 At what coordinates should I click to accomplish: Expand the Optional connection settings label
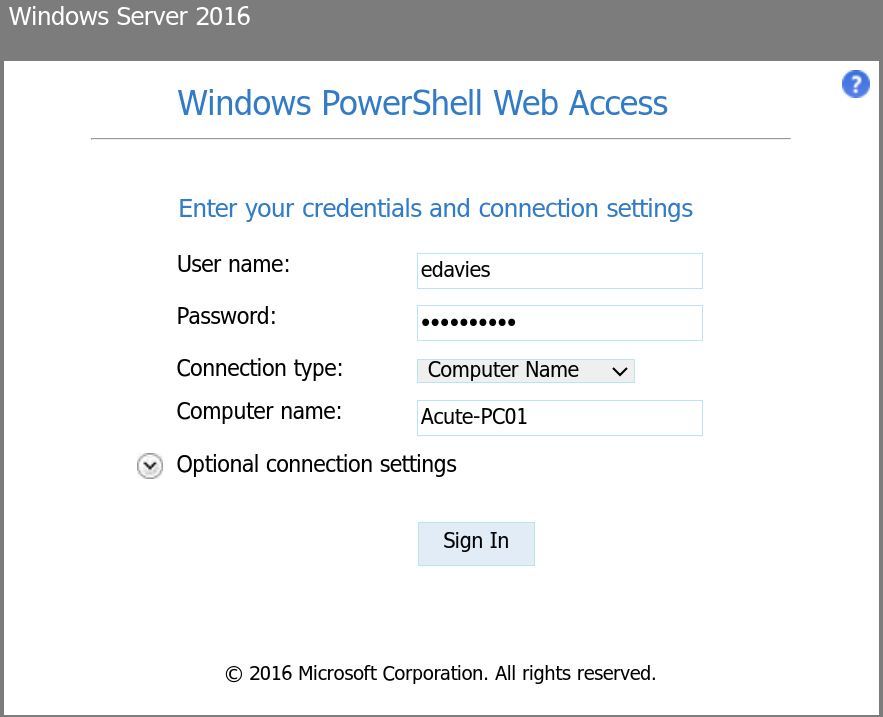tap(316, 464)
